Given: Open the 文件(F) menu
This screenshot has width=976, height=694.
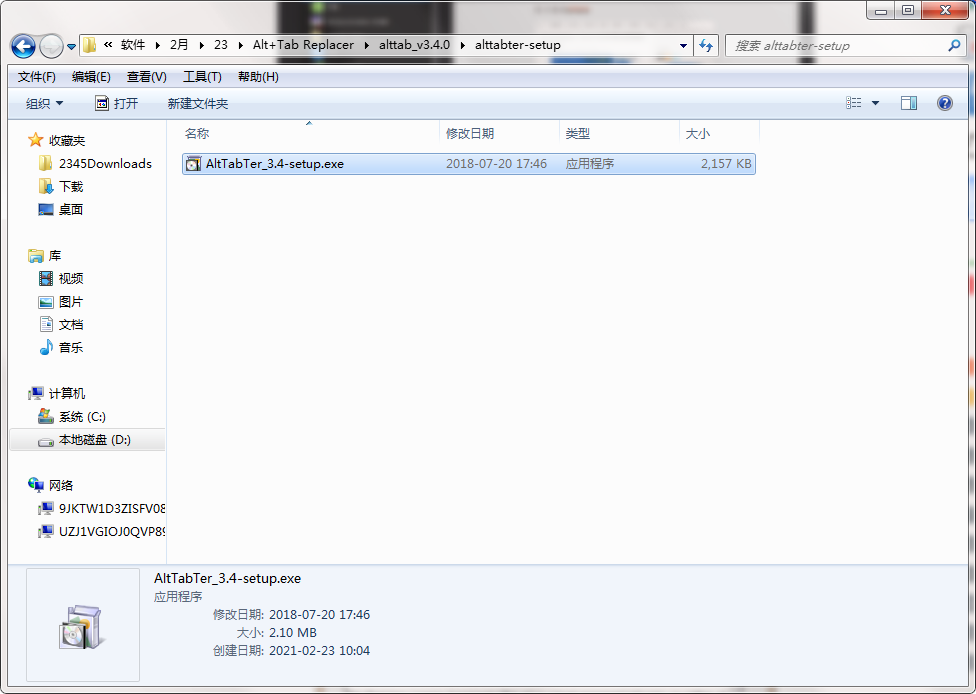Looking at the screenshot, I should click(37, 77).
